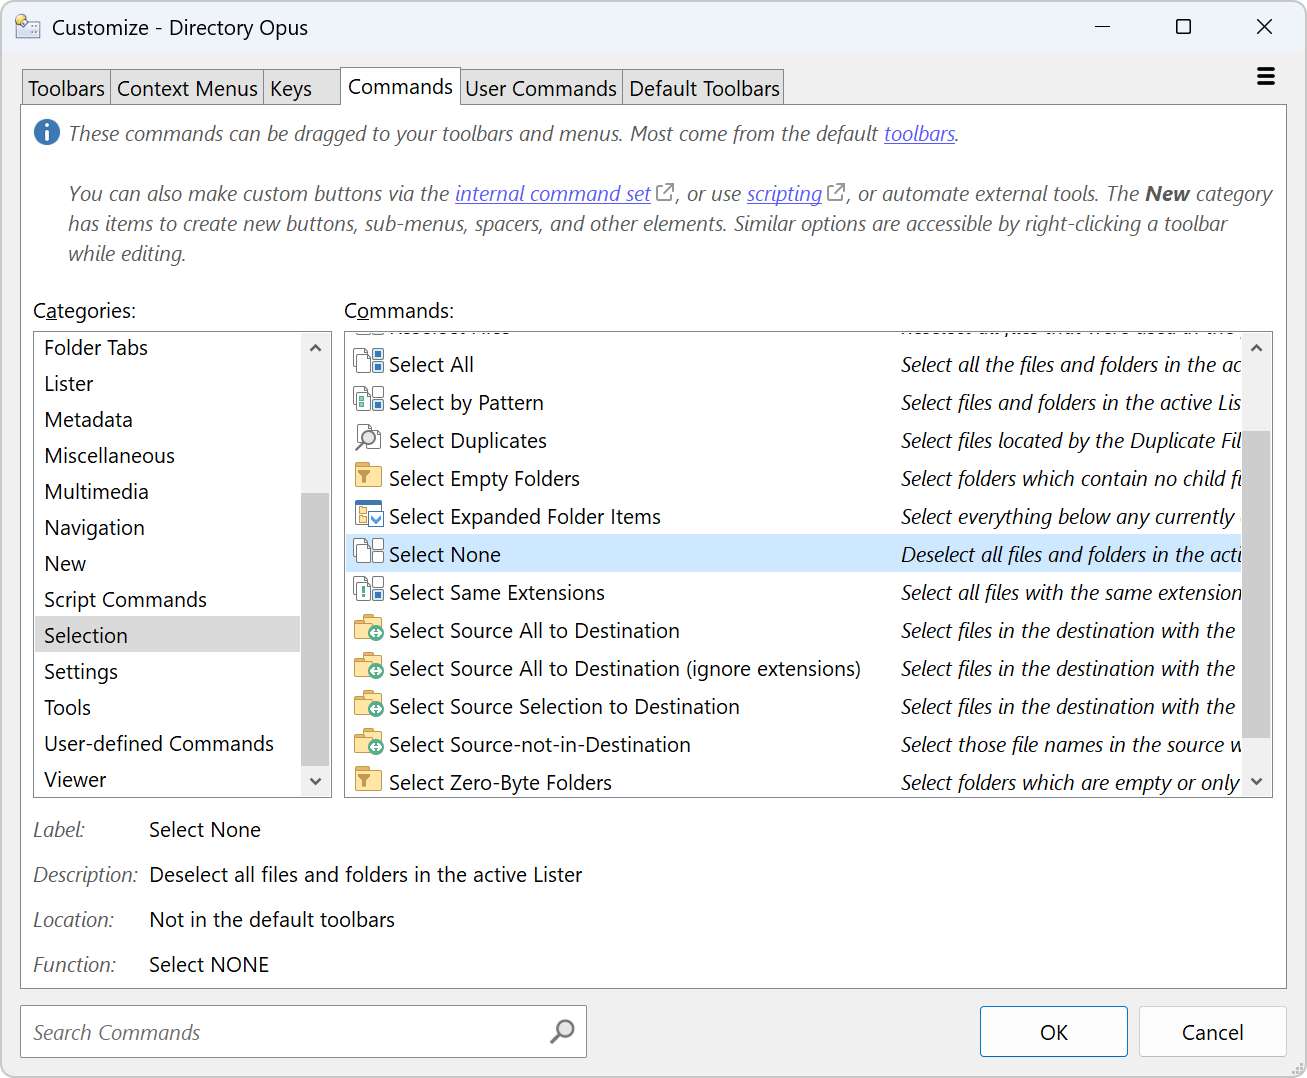This screenshot has height=1078, width=1307.
Task: Click the search magnifier icon
Action: (x=562, y=1031)
